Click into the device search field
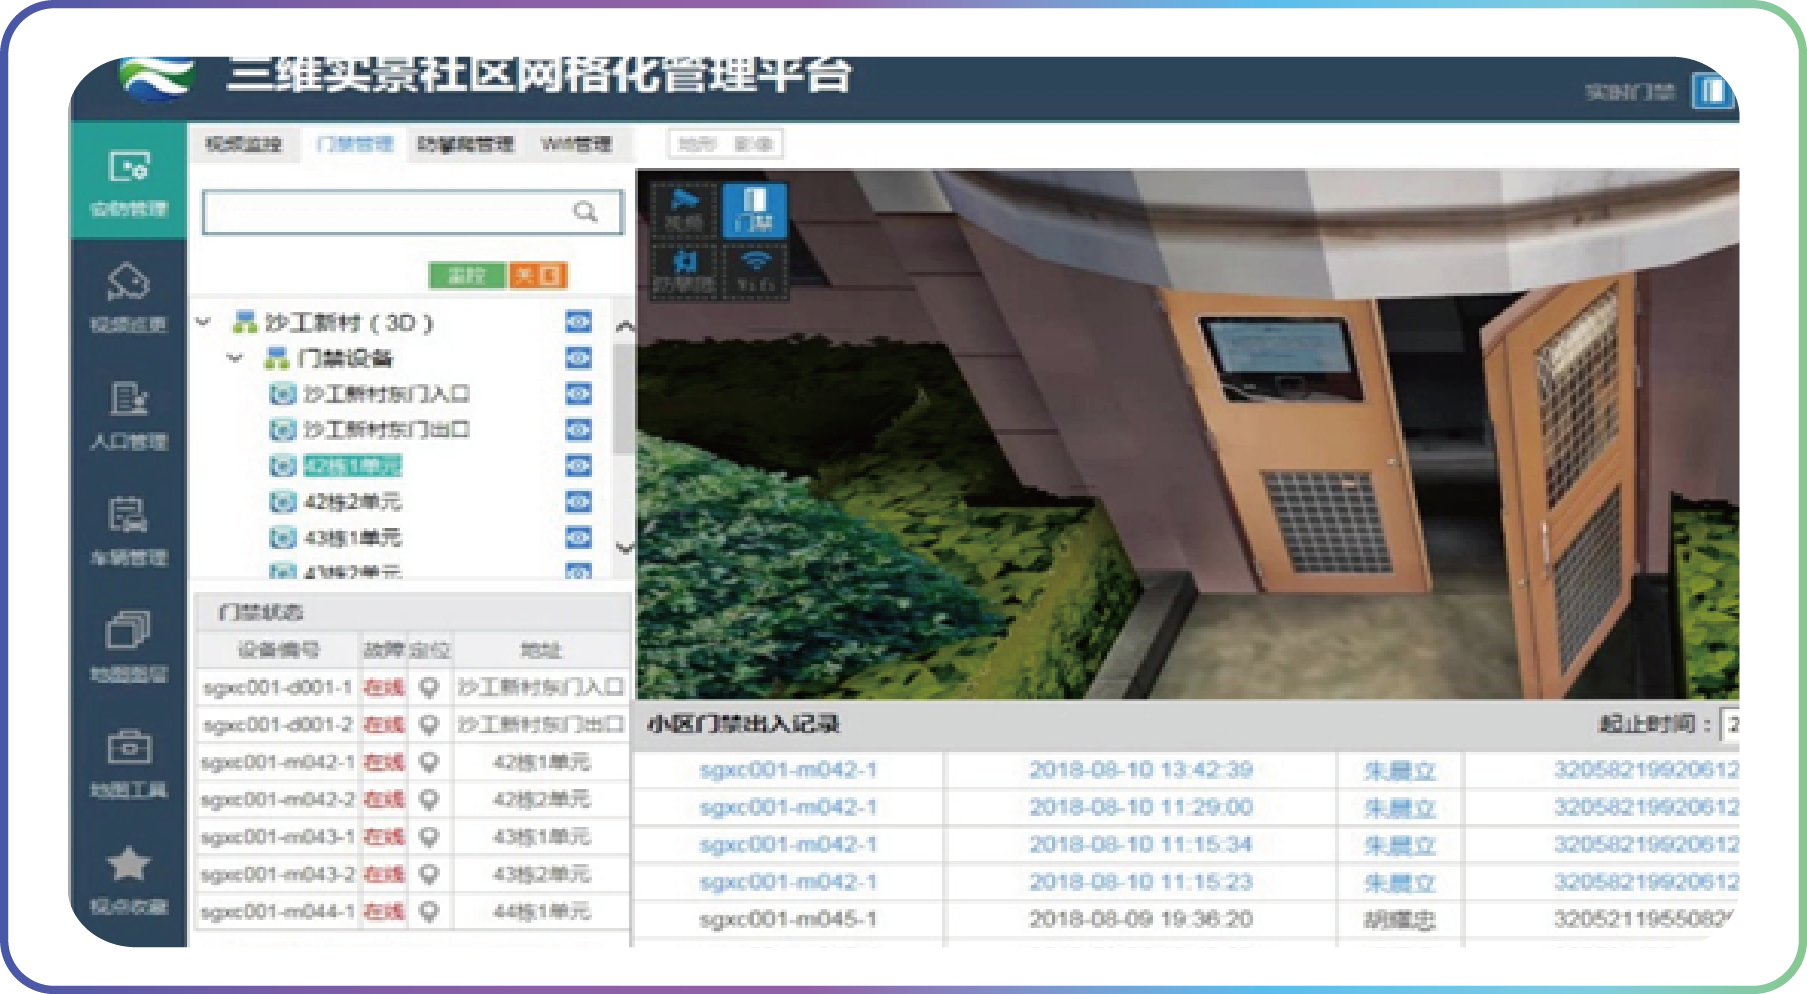 (x=385, y=212)
